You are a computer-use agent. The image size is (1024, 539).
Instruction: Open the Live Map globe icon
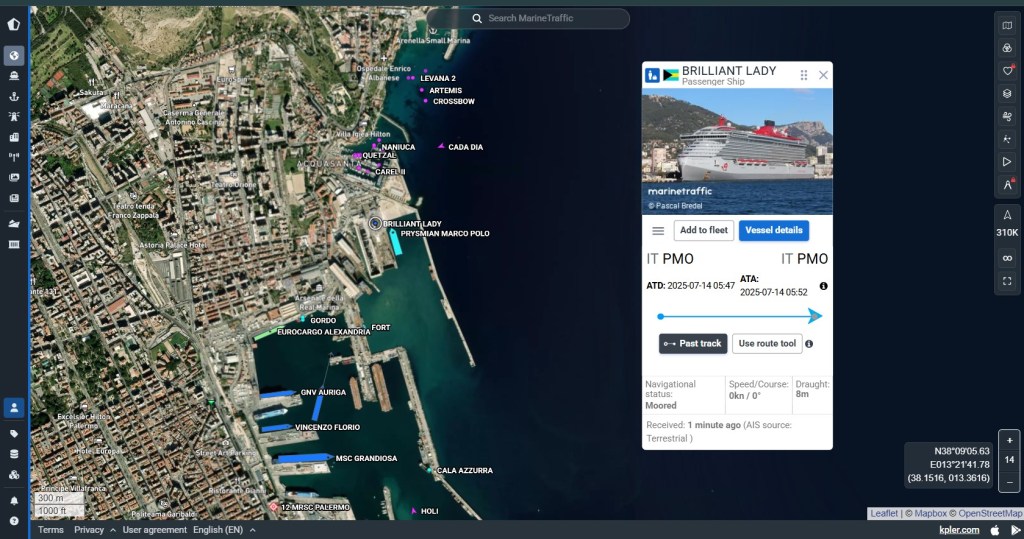point(14,56)
